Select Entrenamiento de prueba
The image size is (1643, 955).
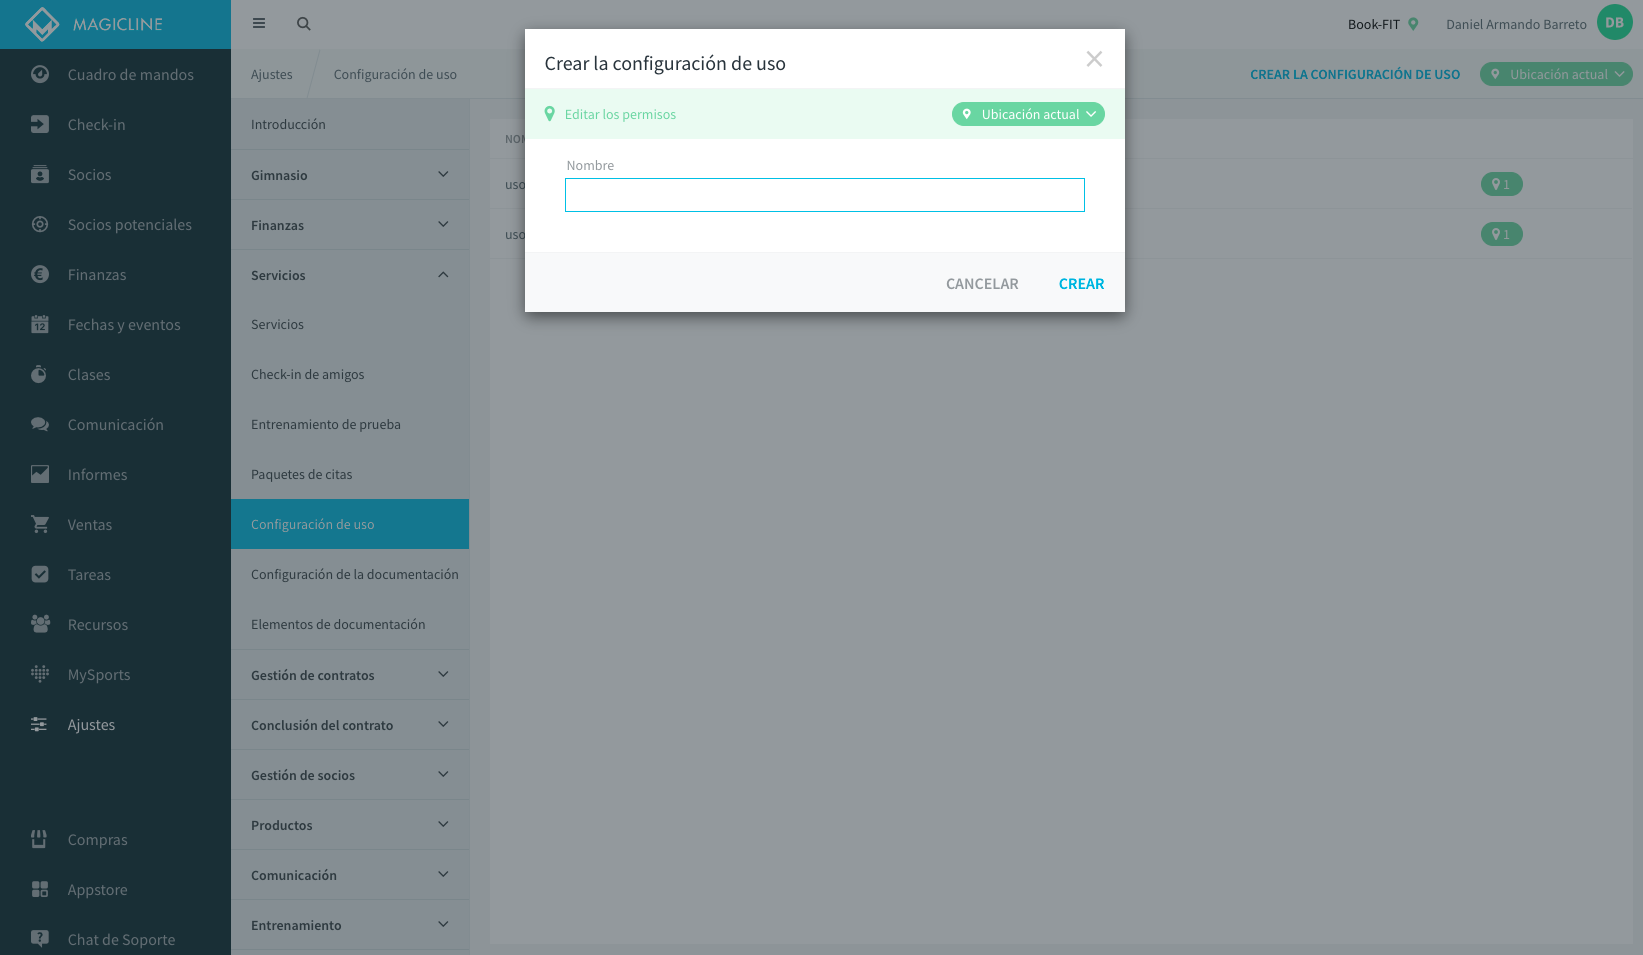350,424
